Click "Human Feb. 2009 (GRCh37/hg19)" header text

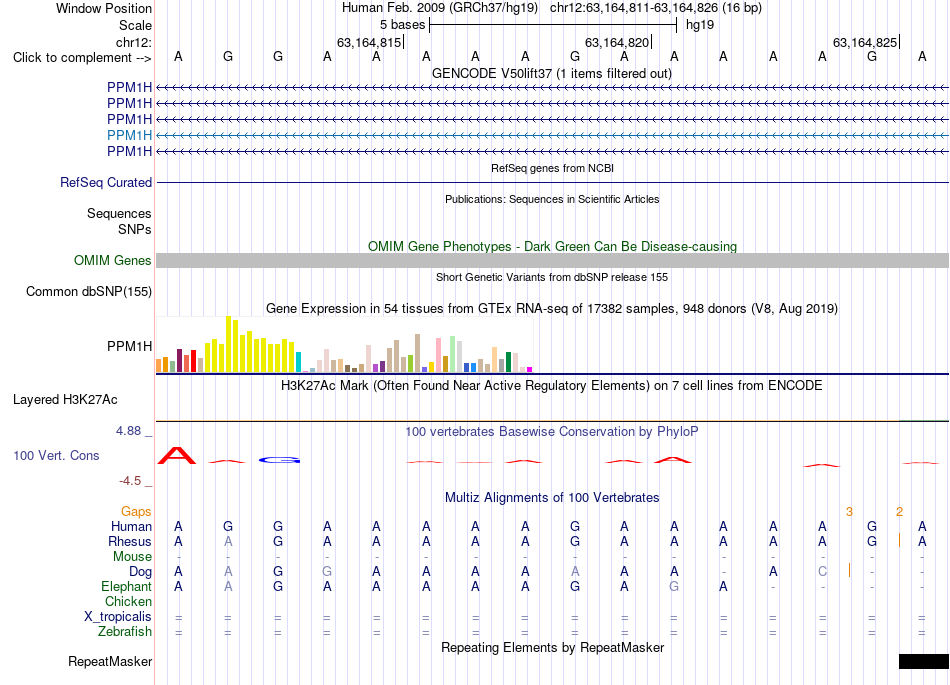tap(440, 8)
